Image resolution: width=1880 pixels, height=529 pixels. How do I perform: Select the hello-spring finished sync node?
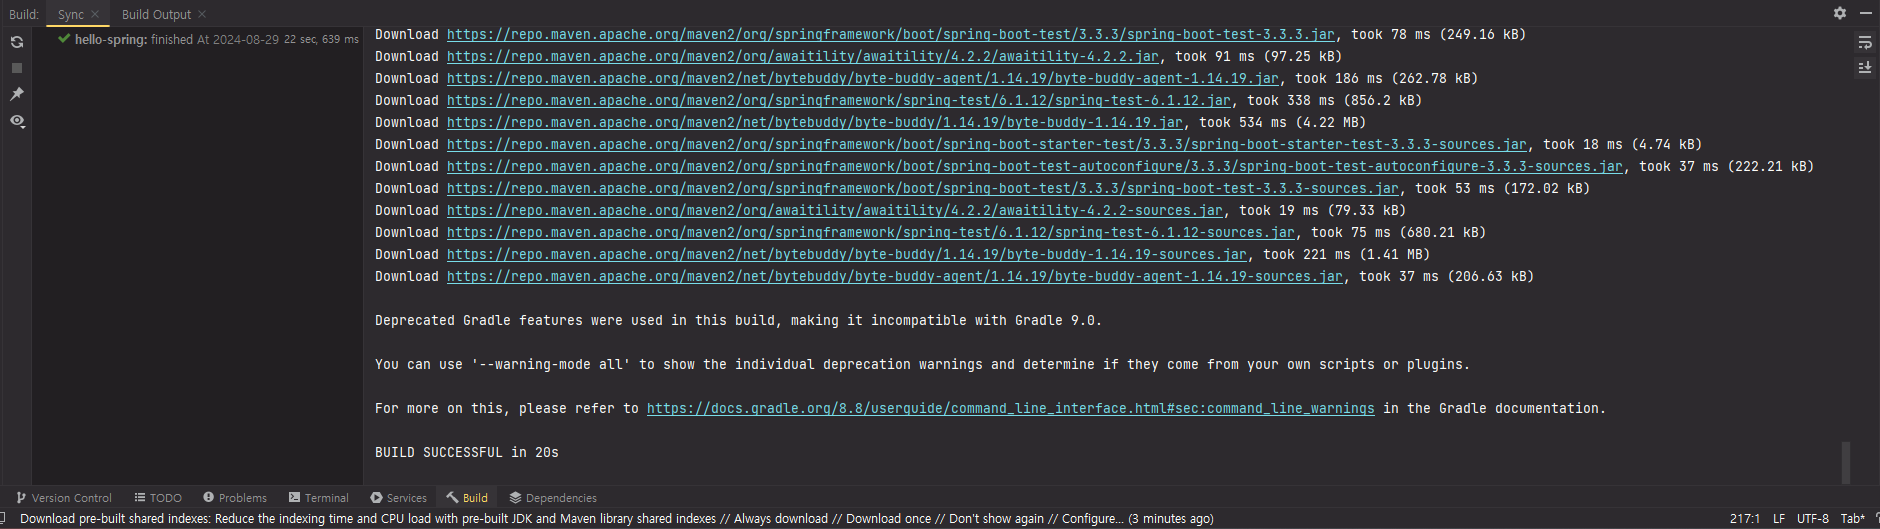click(208, 39)
